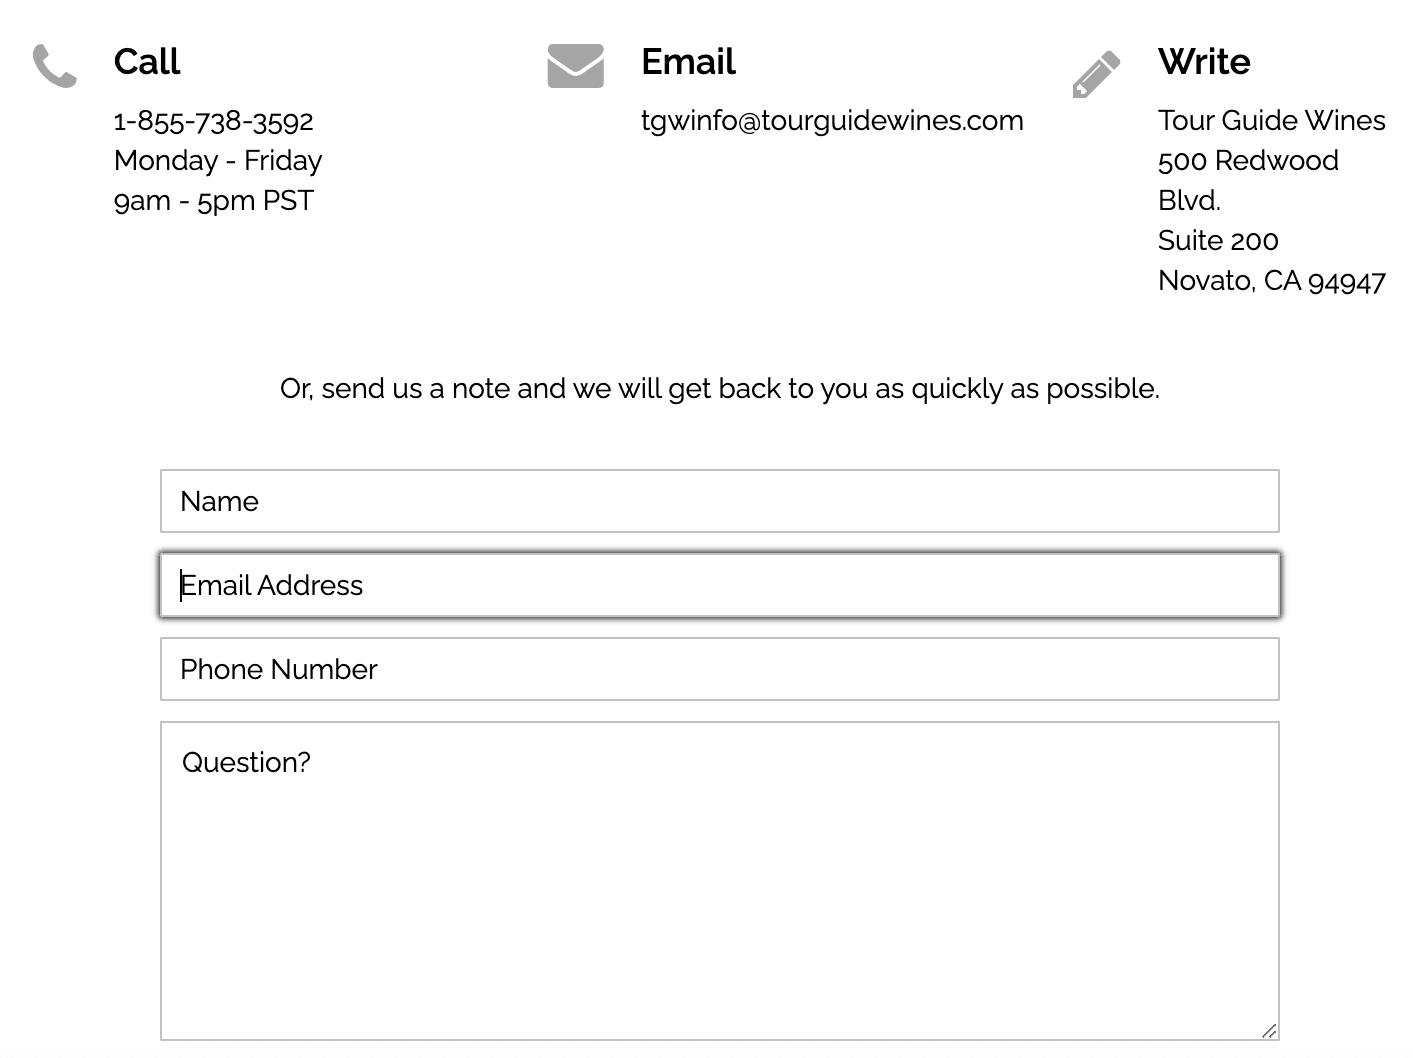The width and height of the screenshot is (1413, 1058).
Task: Click the Novato, CA 94947 line
Action: point(1272,281)
